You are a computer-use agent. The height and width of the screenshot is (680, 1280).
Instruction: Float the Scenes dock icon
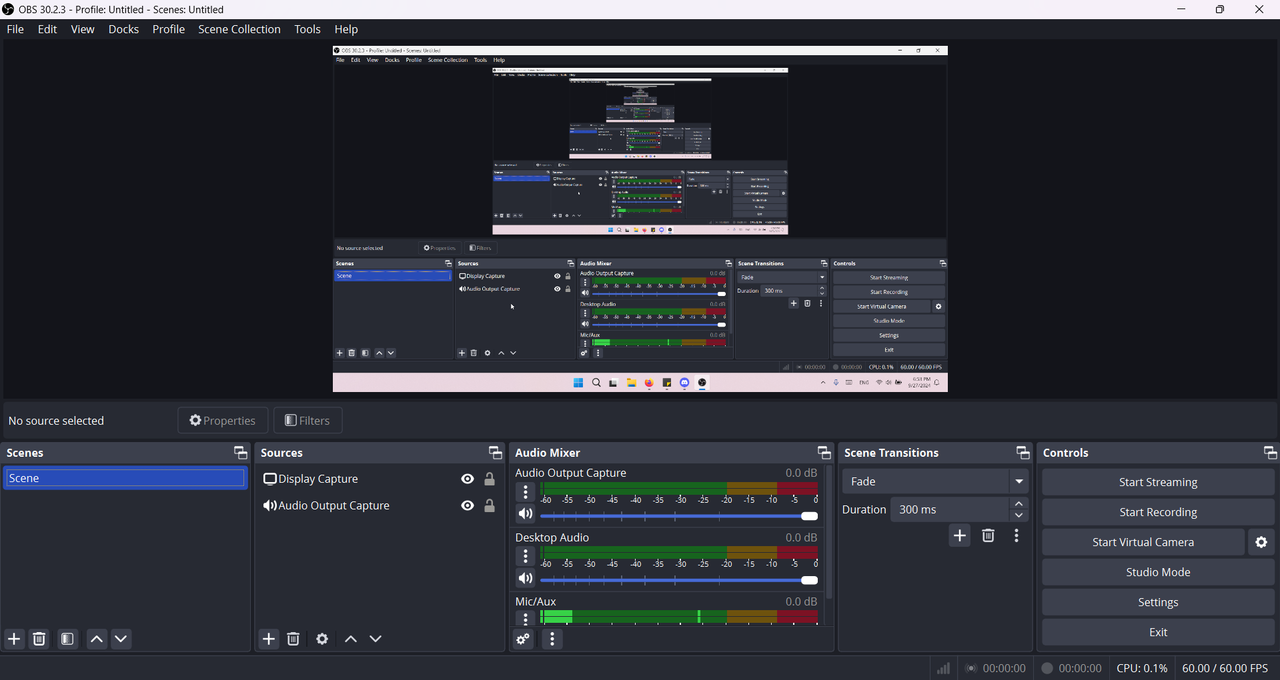coord(240,453)
